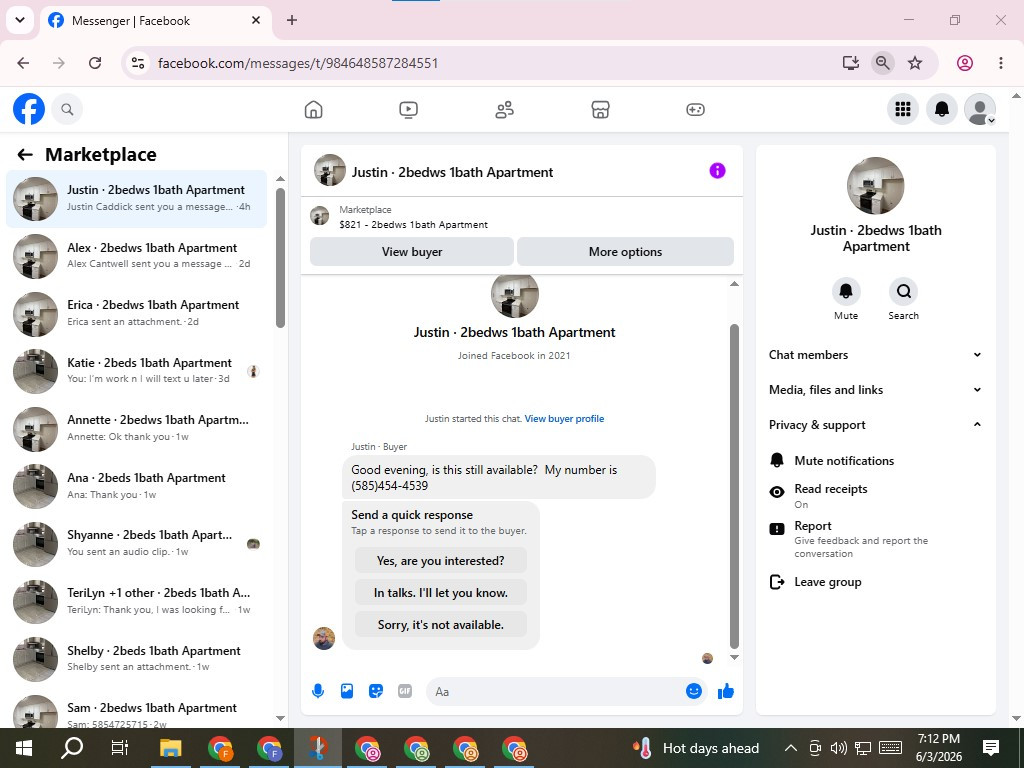Click the Report exclamation icon
The width and height of the screenshot is (1024, 768).
(776, 529)
